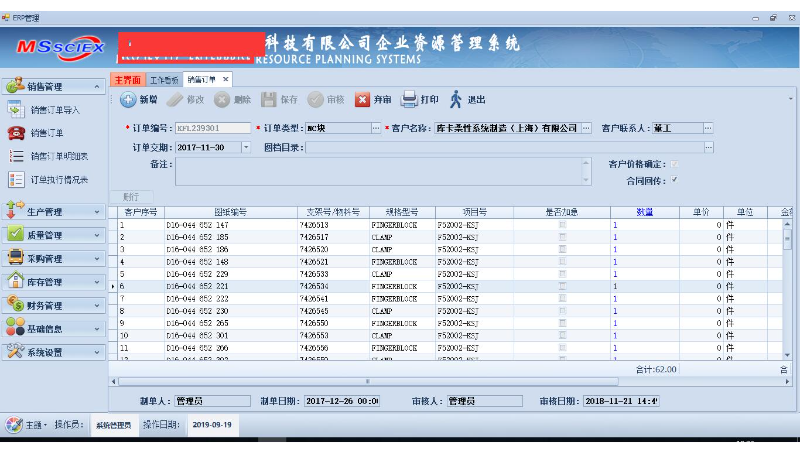Click the 财务管理 coins icon
This screenshot has height=453, width=800.
coord(15,304)
